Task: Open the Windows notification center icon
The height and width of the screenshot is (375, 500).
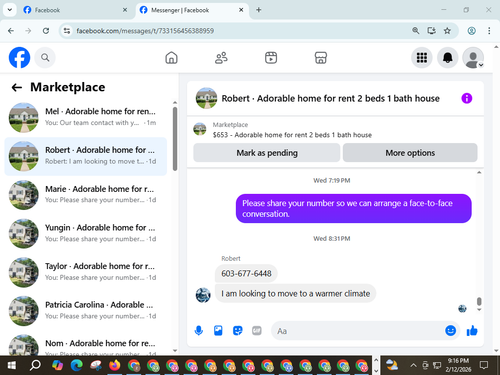Action: (x=484, y=365)
